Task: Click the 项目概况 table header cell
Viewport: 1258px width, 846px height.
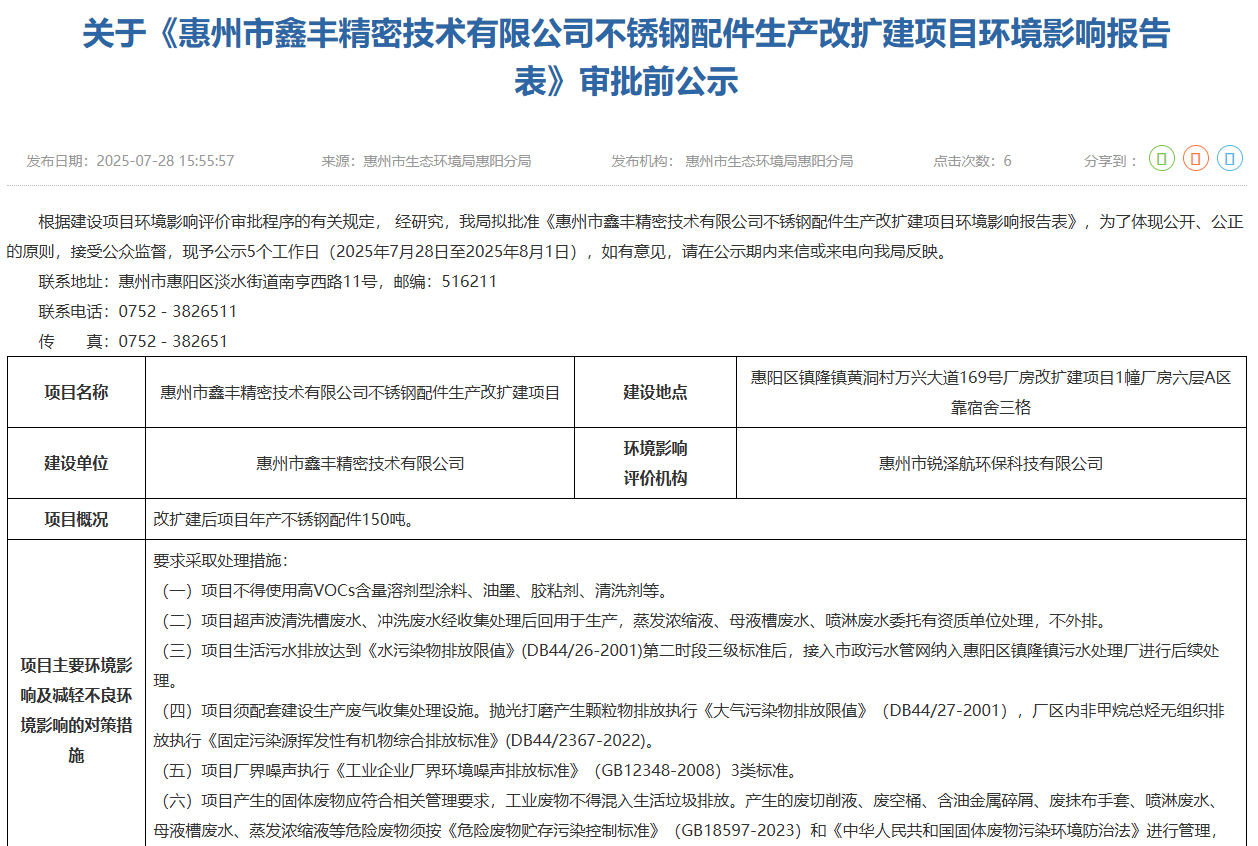Action: (76, 519)
